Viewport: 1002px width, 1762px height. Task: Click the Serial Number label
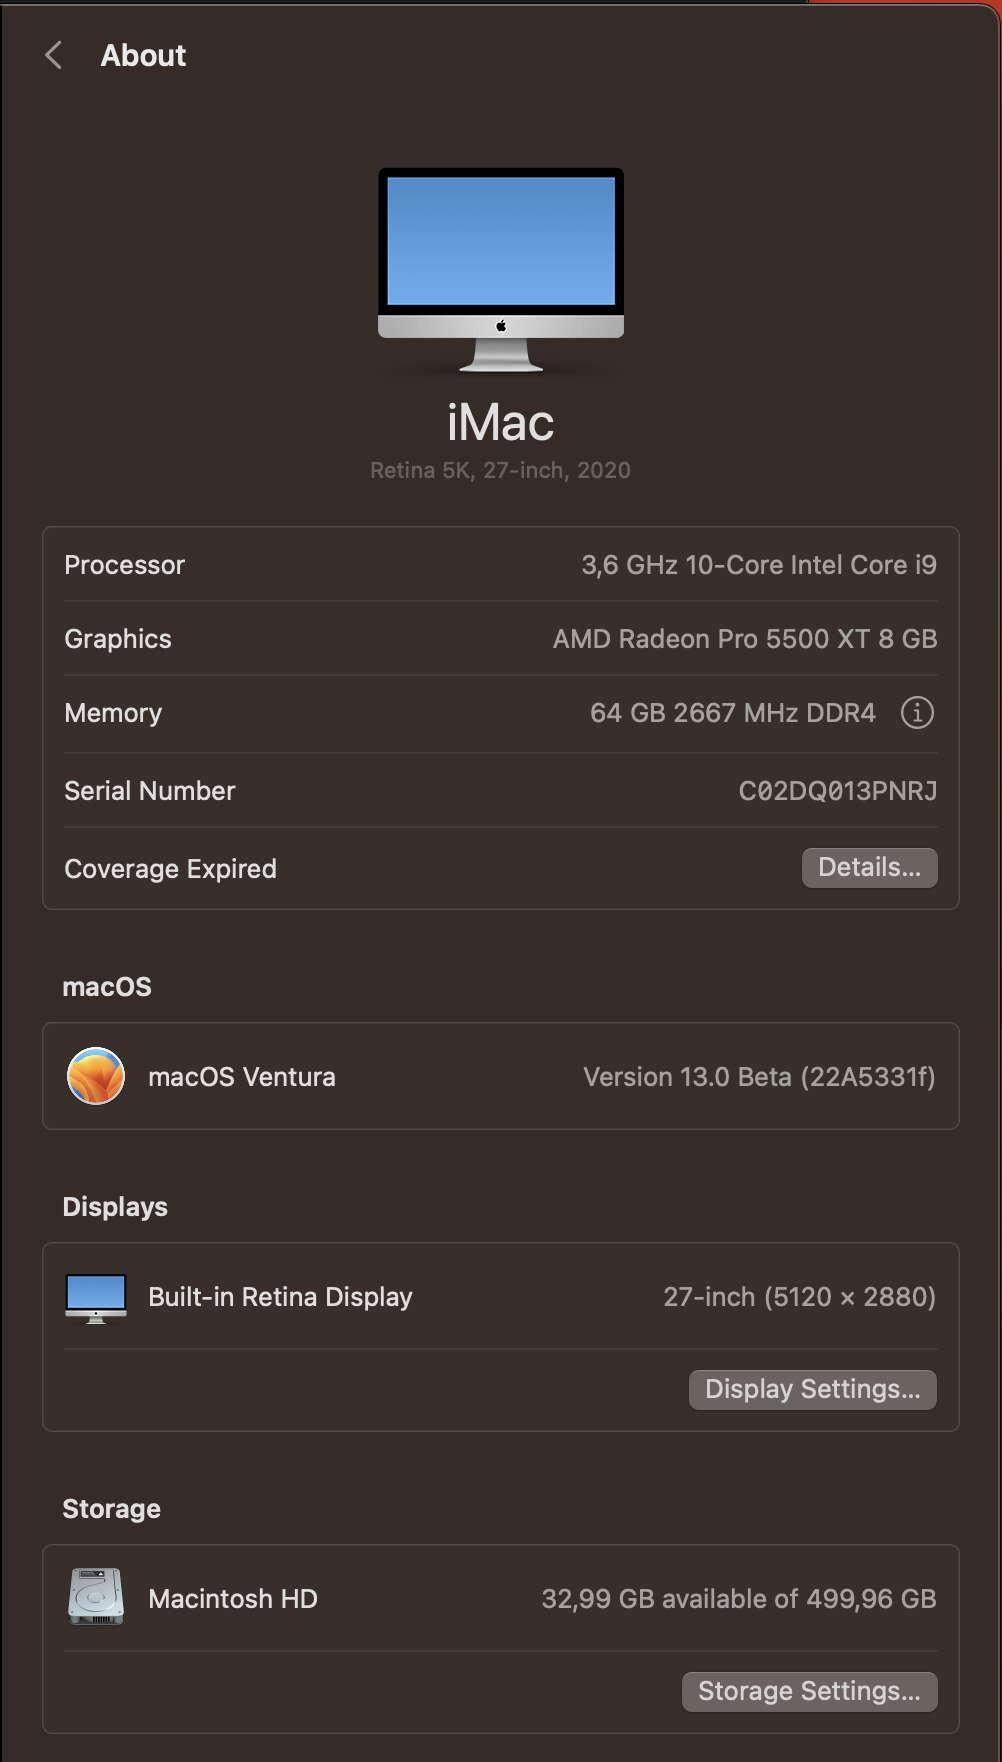[150, 791]
